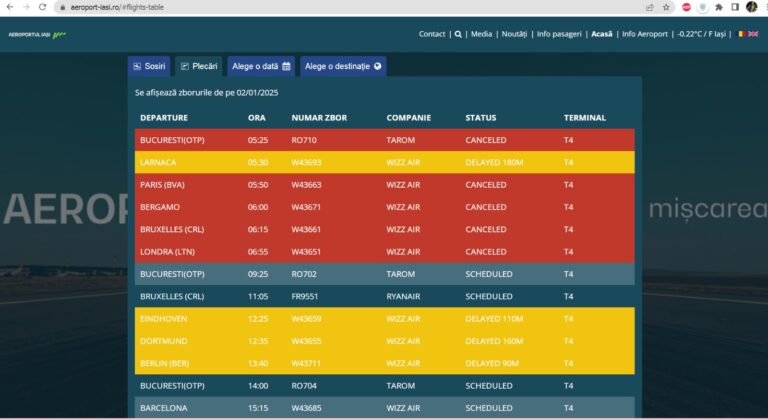Screen dimensions: 768x419
Task: Select the canceled RO710 flight number
Action: coord(304,140)
